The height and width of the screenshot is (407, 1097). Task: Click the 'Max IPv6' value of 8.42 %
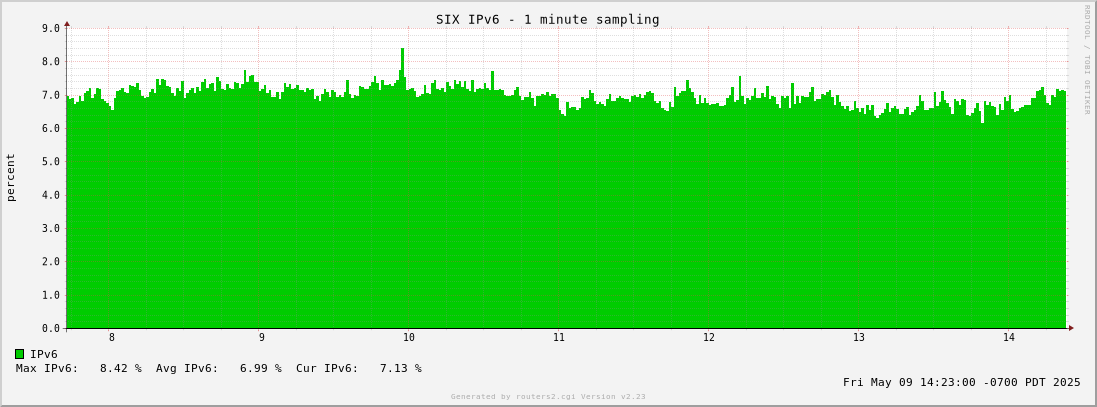tap(120, 368)
